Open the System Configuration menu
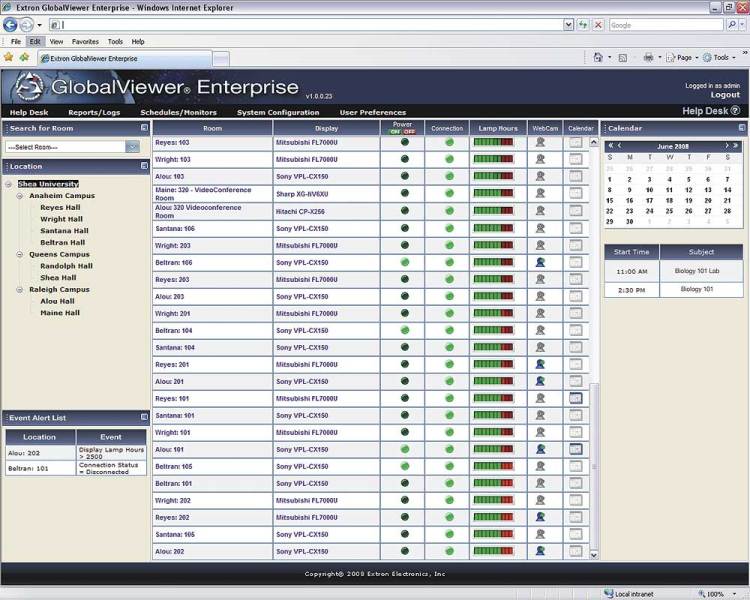 click(278, 112)
